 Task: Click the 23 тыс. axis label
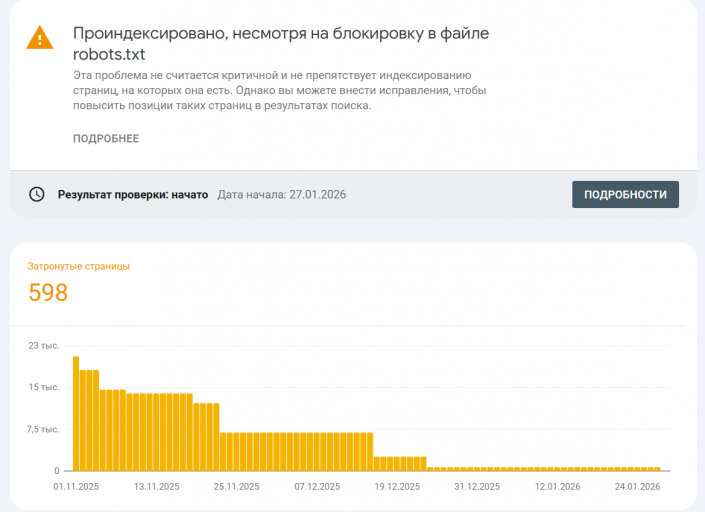click(44, 346)
